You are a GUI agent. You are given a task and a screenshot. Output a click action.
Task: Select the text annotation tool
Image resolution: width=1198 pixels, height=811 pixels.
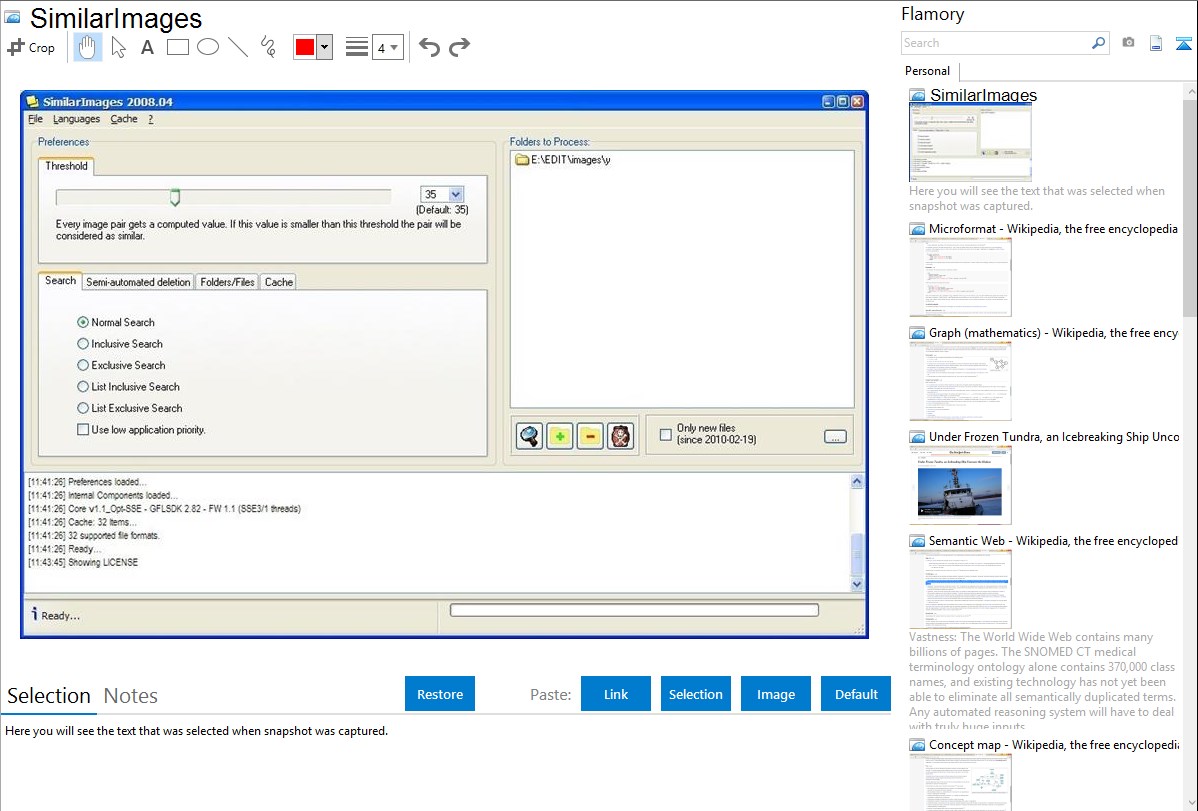pyautogui.click(x=147, y=47)
